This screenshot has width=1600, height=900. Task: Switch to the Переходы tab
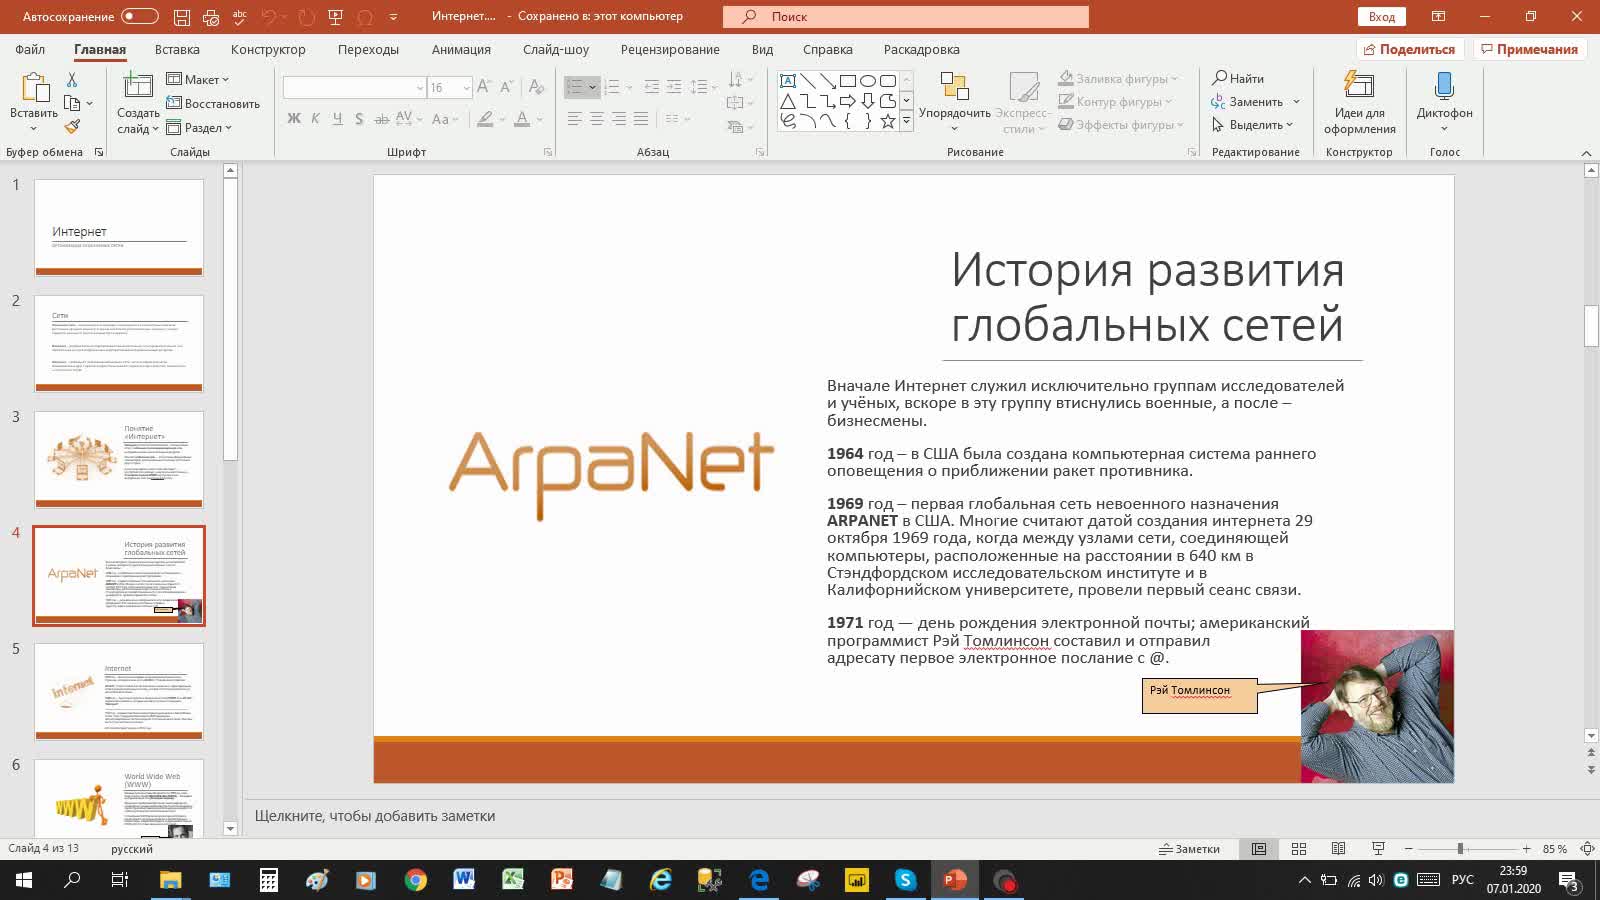point(368,49)
